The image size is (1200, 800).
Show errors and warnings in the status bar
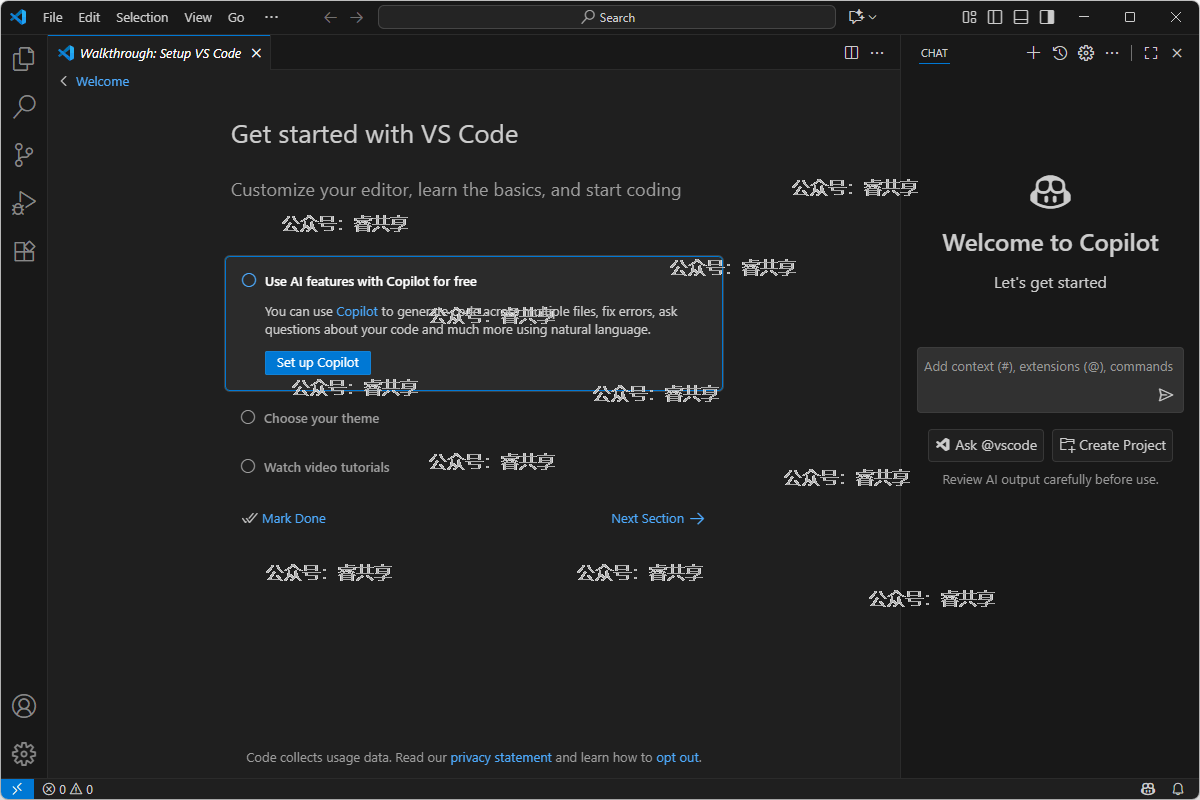point(68,789)
